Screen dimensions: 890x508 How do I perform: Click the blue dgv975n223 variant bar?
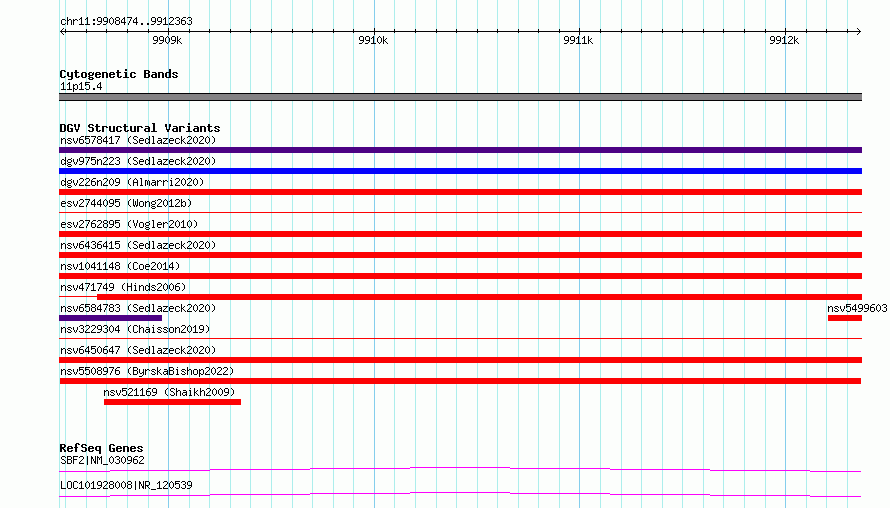tap(460, 171)
